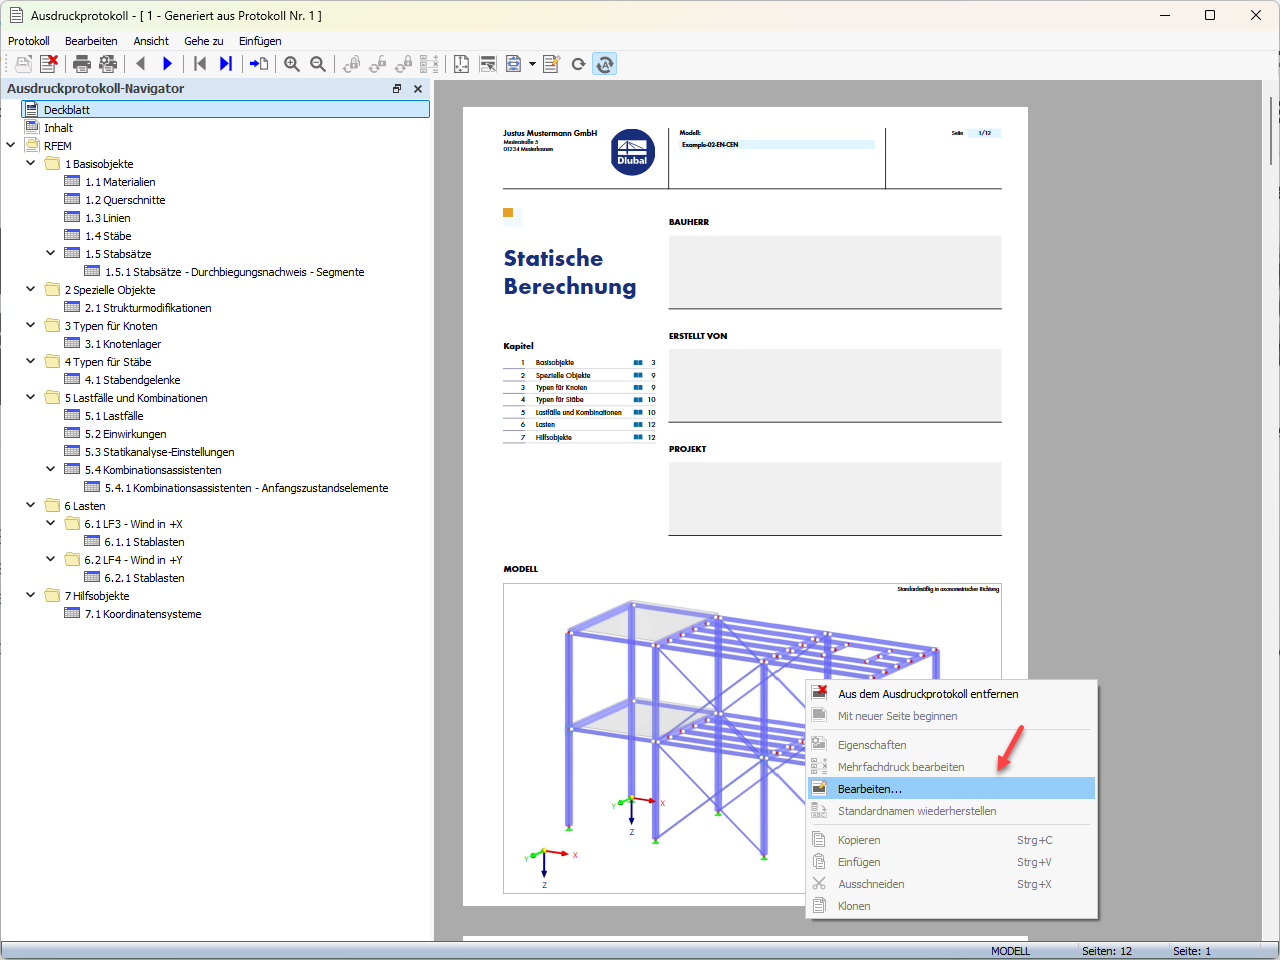Viewport: 1280px width, 960px height.
Task: Choose Mehrfachdruck bearbeiten entry
Action: (x=951, y=767)
